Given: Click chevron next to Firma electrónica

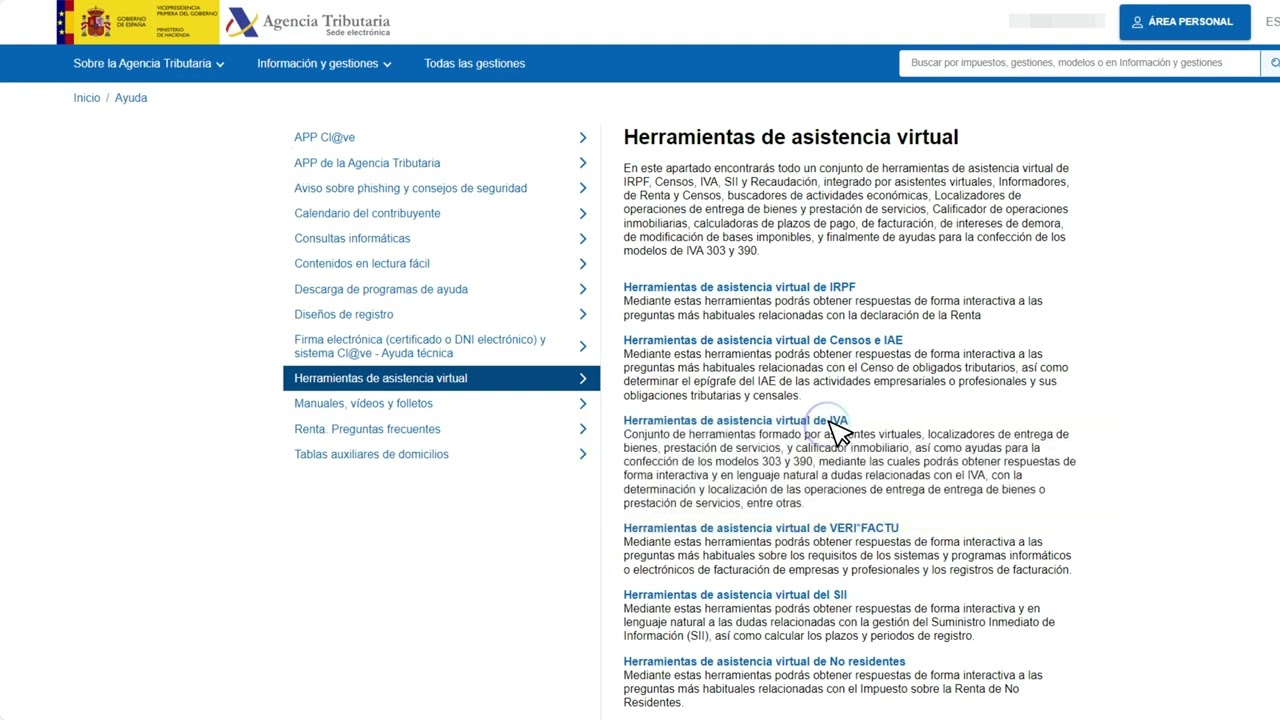Looking at the screenshot, I should [583, 346].
